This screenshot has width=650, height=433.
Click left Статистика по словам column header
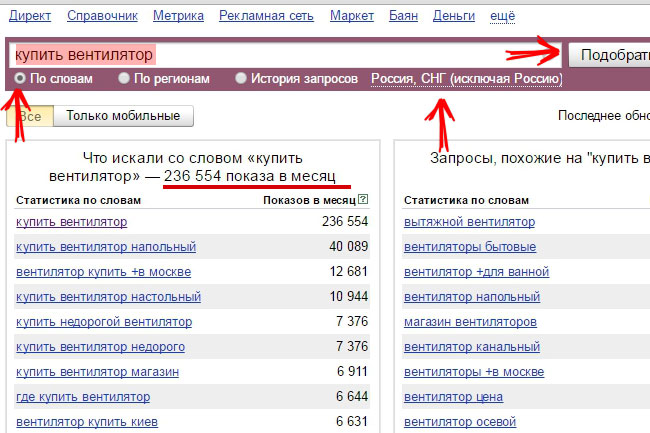tap(78, 200)
